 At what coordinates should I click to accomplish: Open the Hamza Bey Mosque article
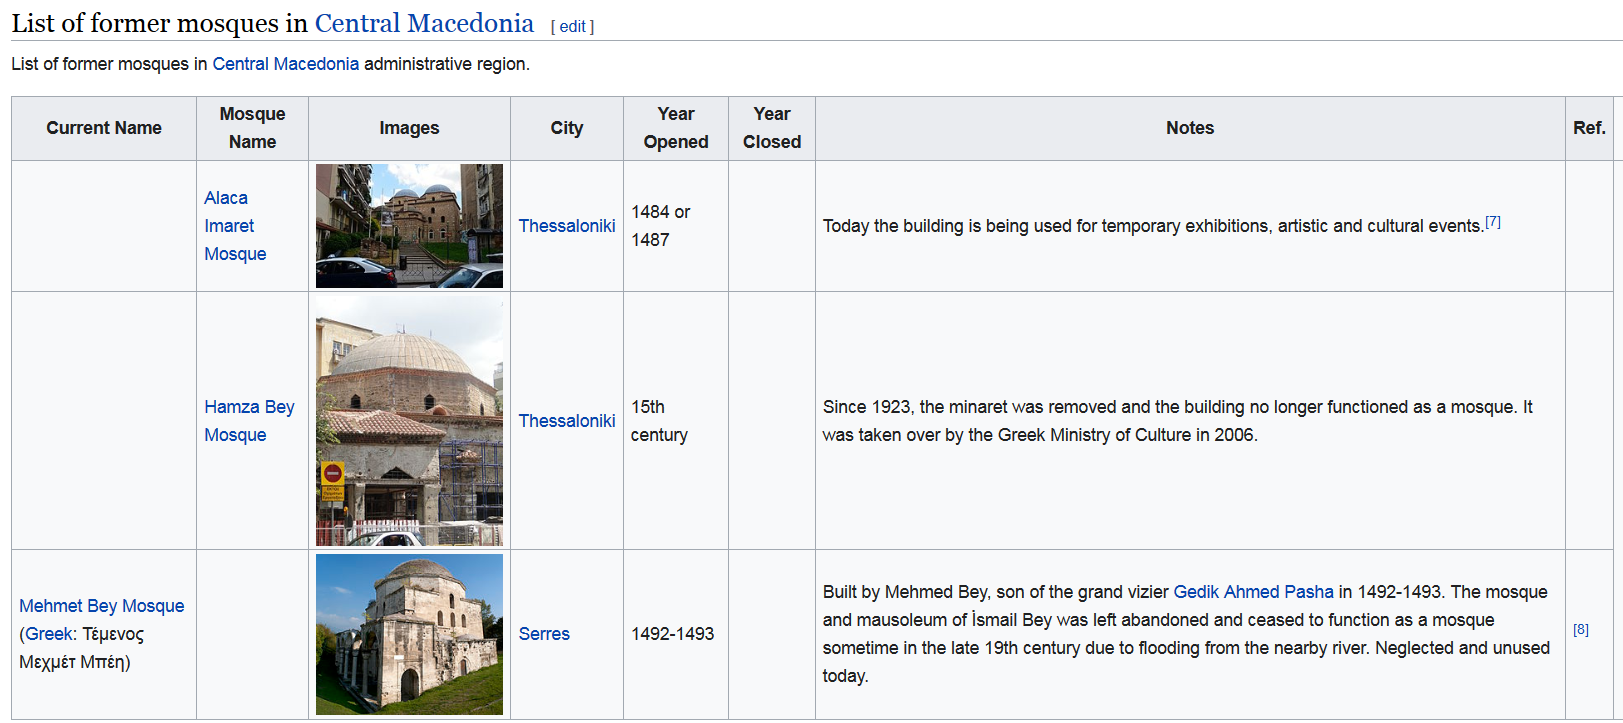click(249, 421)
